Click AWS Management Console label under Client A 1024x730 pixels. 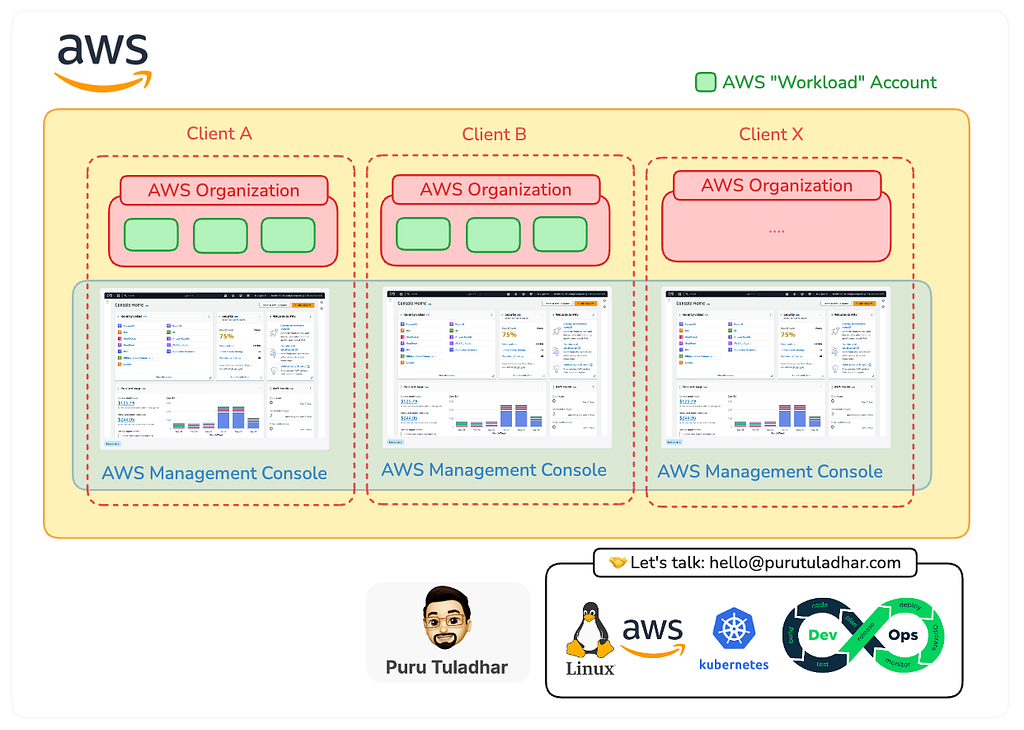tap(214, 473)
